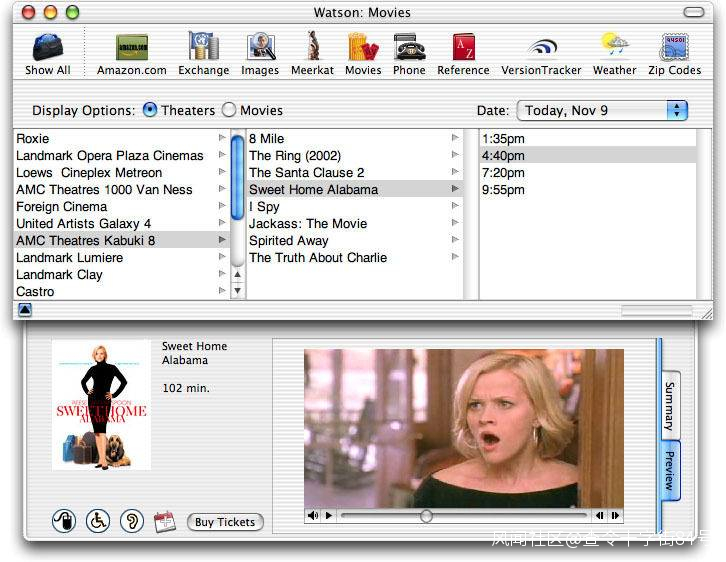
Task: Open the Date dropdown
Action: pyautogui.click(x=602, y=111)
